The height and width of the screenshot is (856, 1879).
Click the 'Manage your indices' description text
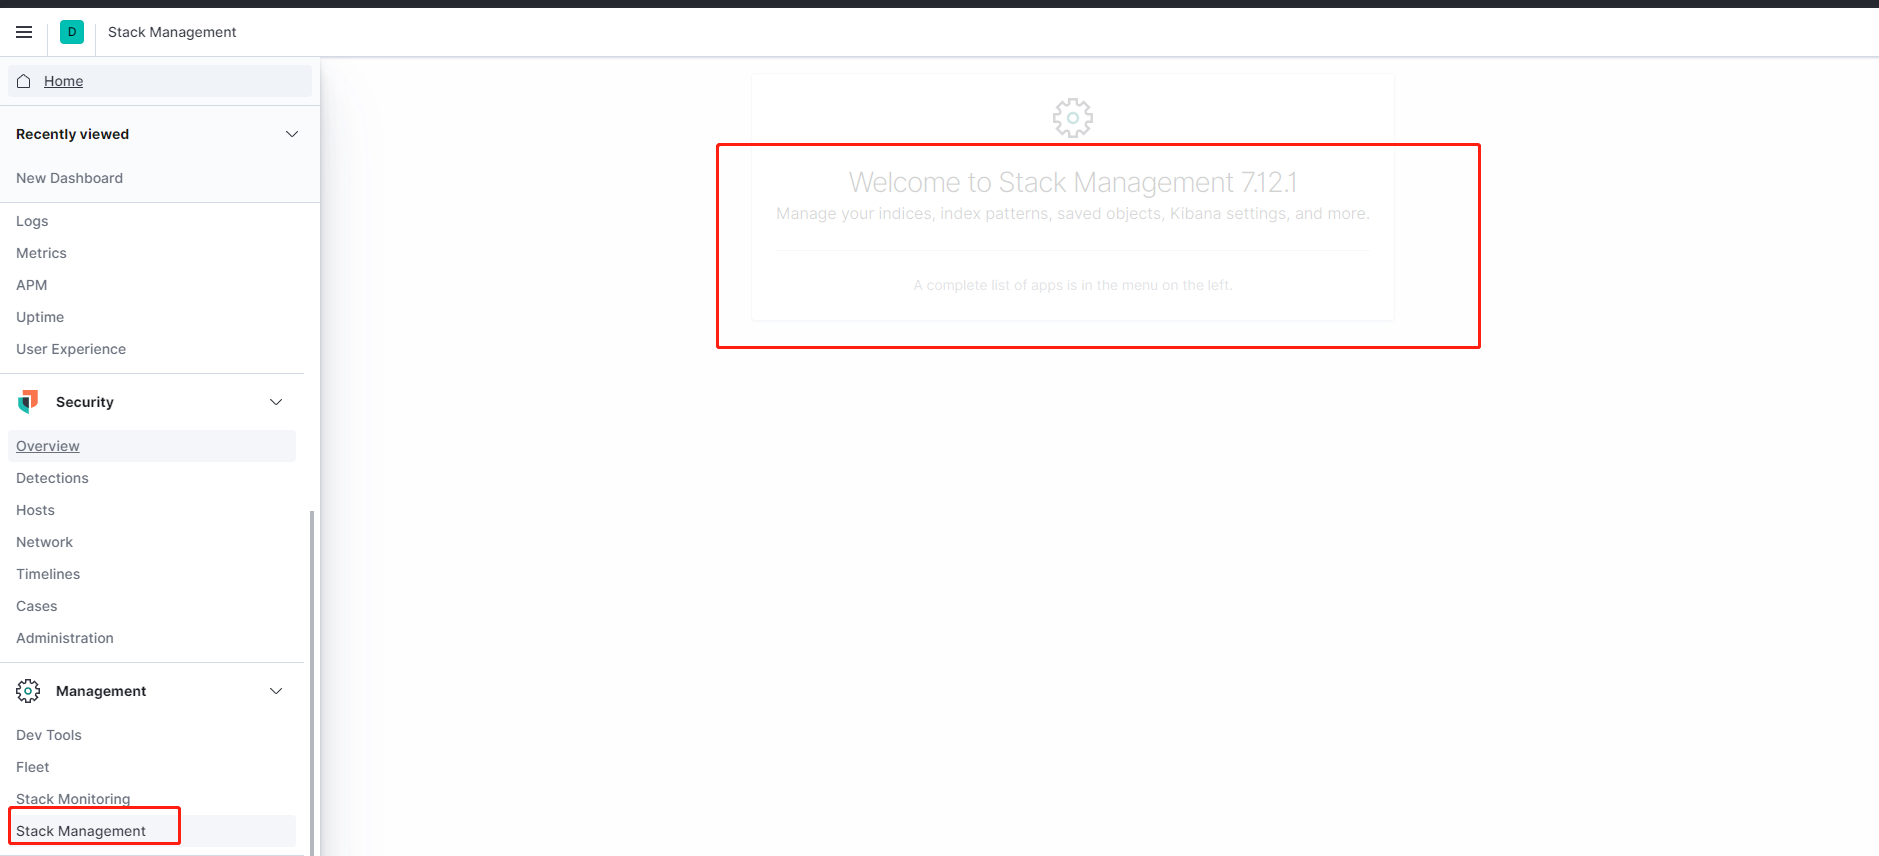(1073, 213)
